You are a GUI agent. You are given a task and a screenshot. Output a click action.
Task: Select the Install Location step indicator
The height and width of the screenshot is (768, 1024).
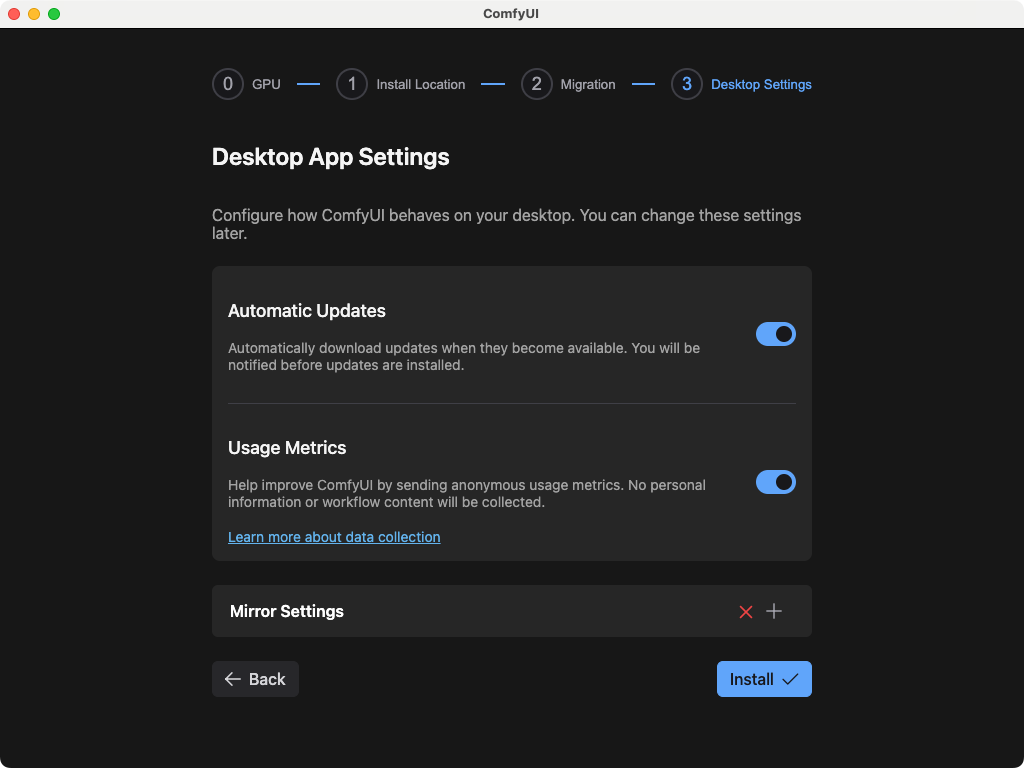click(351, 84)
